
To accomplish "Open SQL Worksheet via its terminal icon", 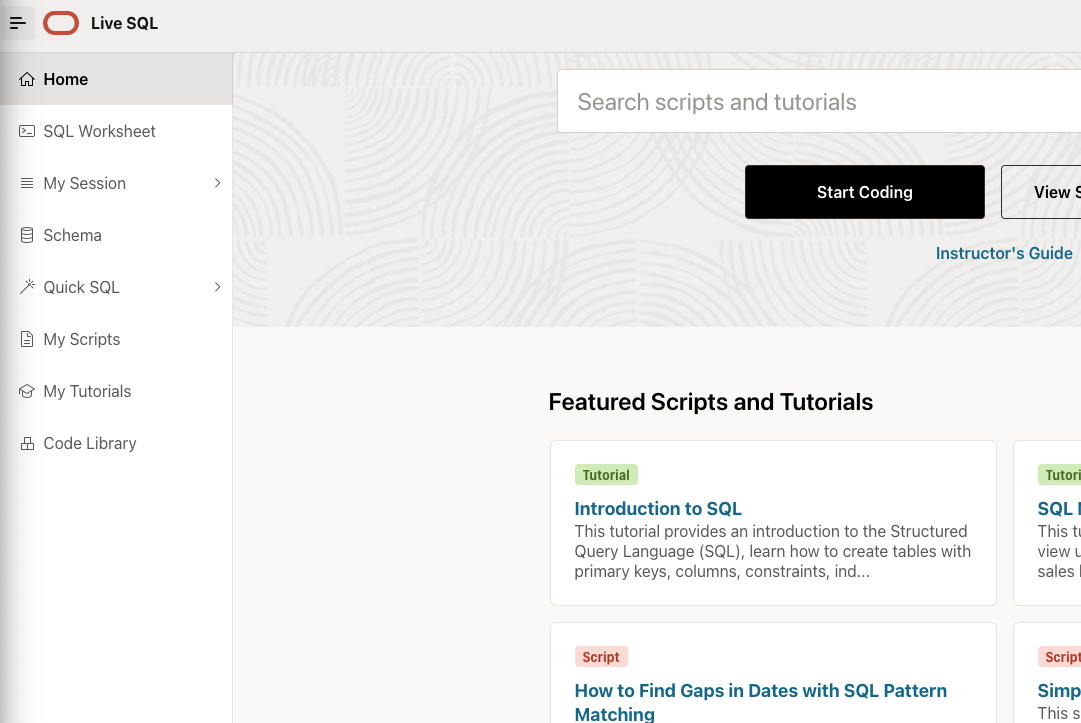I will point(27,131).
